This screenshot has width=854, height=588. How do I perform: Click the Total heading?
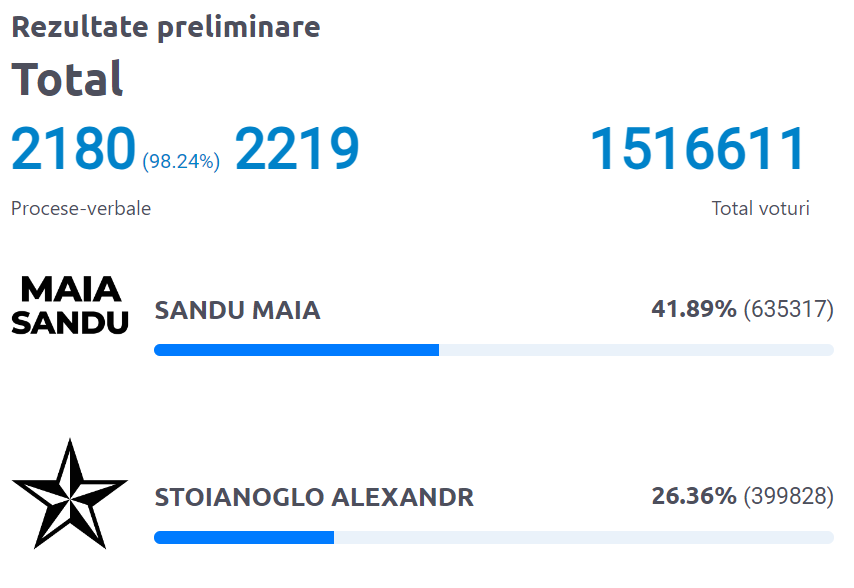click(x=67, y=79)
